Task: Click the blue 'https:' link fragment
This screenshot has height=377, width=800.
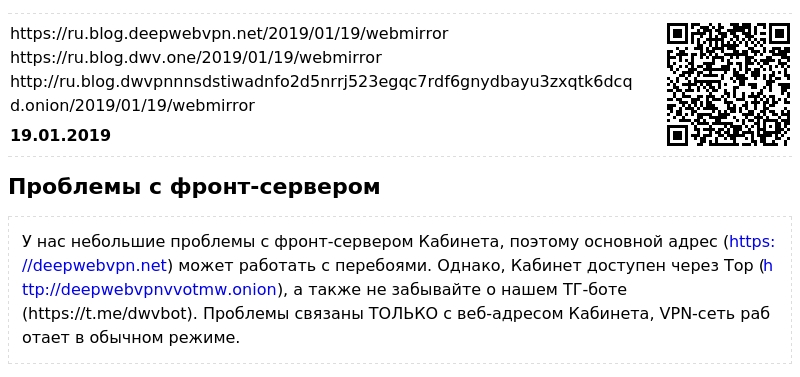Action: point(752,242)
